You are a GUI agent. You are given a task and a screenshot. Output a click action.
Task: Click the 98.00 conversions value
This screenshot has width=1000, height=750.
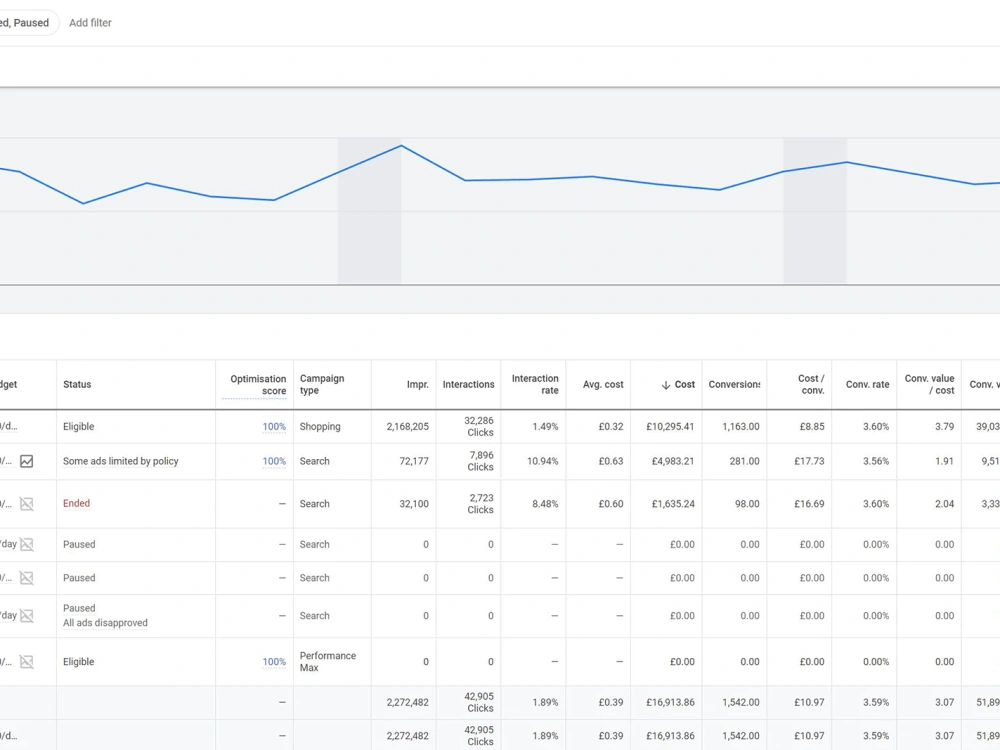click(747, 504)
